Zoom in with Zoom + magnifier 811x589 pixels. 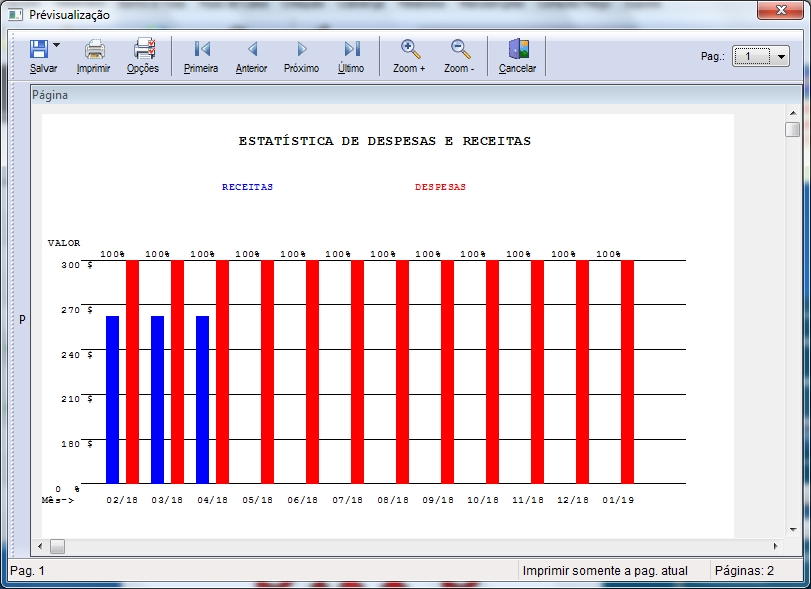pos(409,49)
